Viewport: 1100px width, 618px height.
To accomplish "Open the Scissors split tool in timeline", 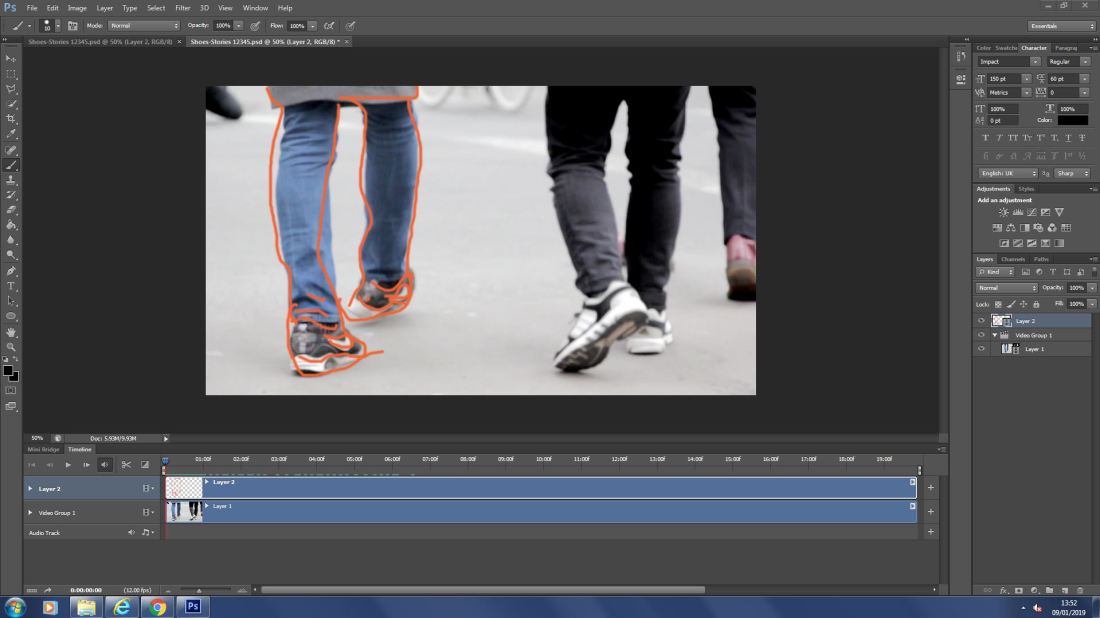I will pos(126,464).
